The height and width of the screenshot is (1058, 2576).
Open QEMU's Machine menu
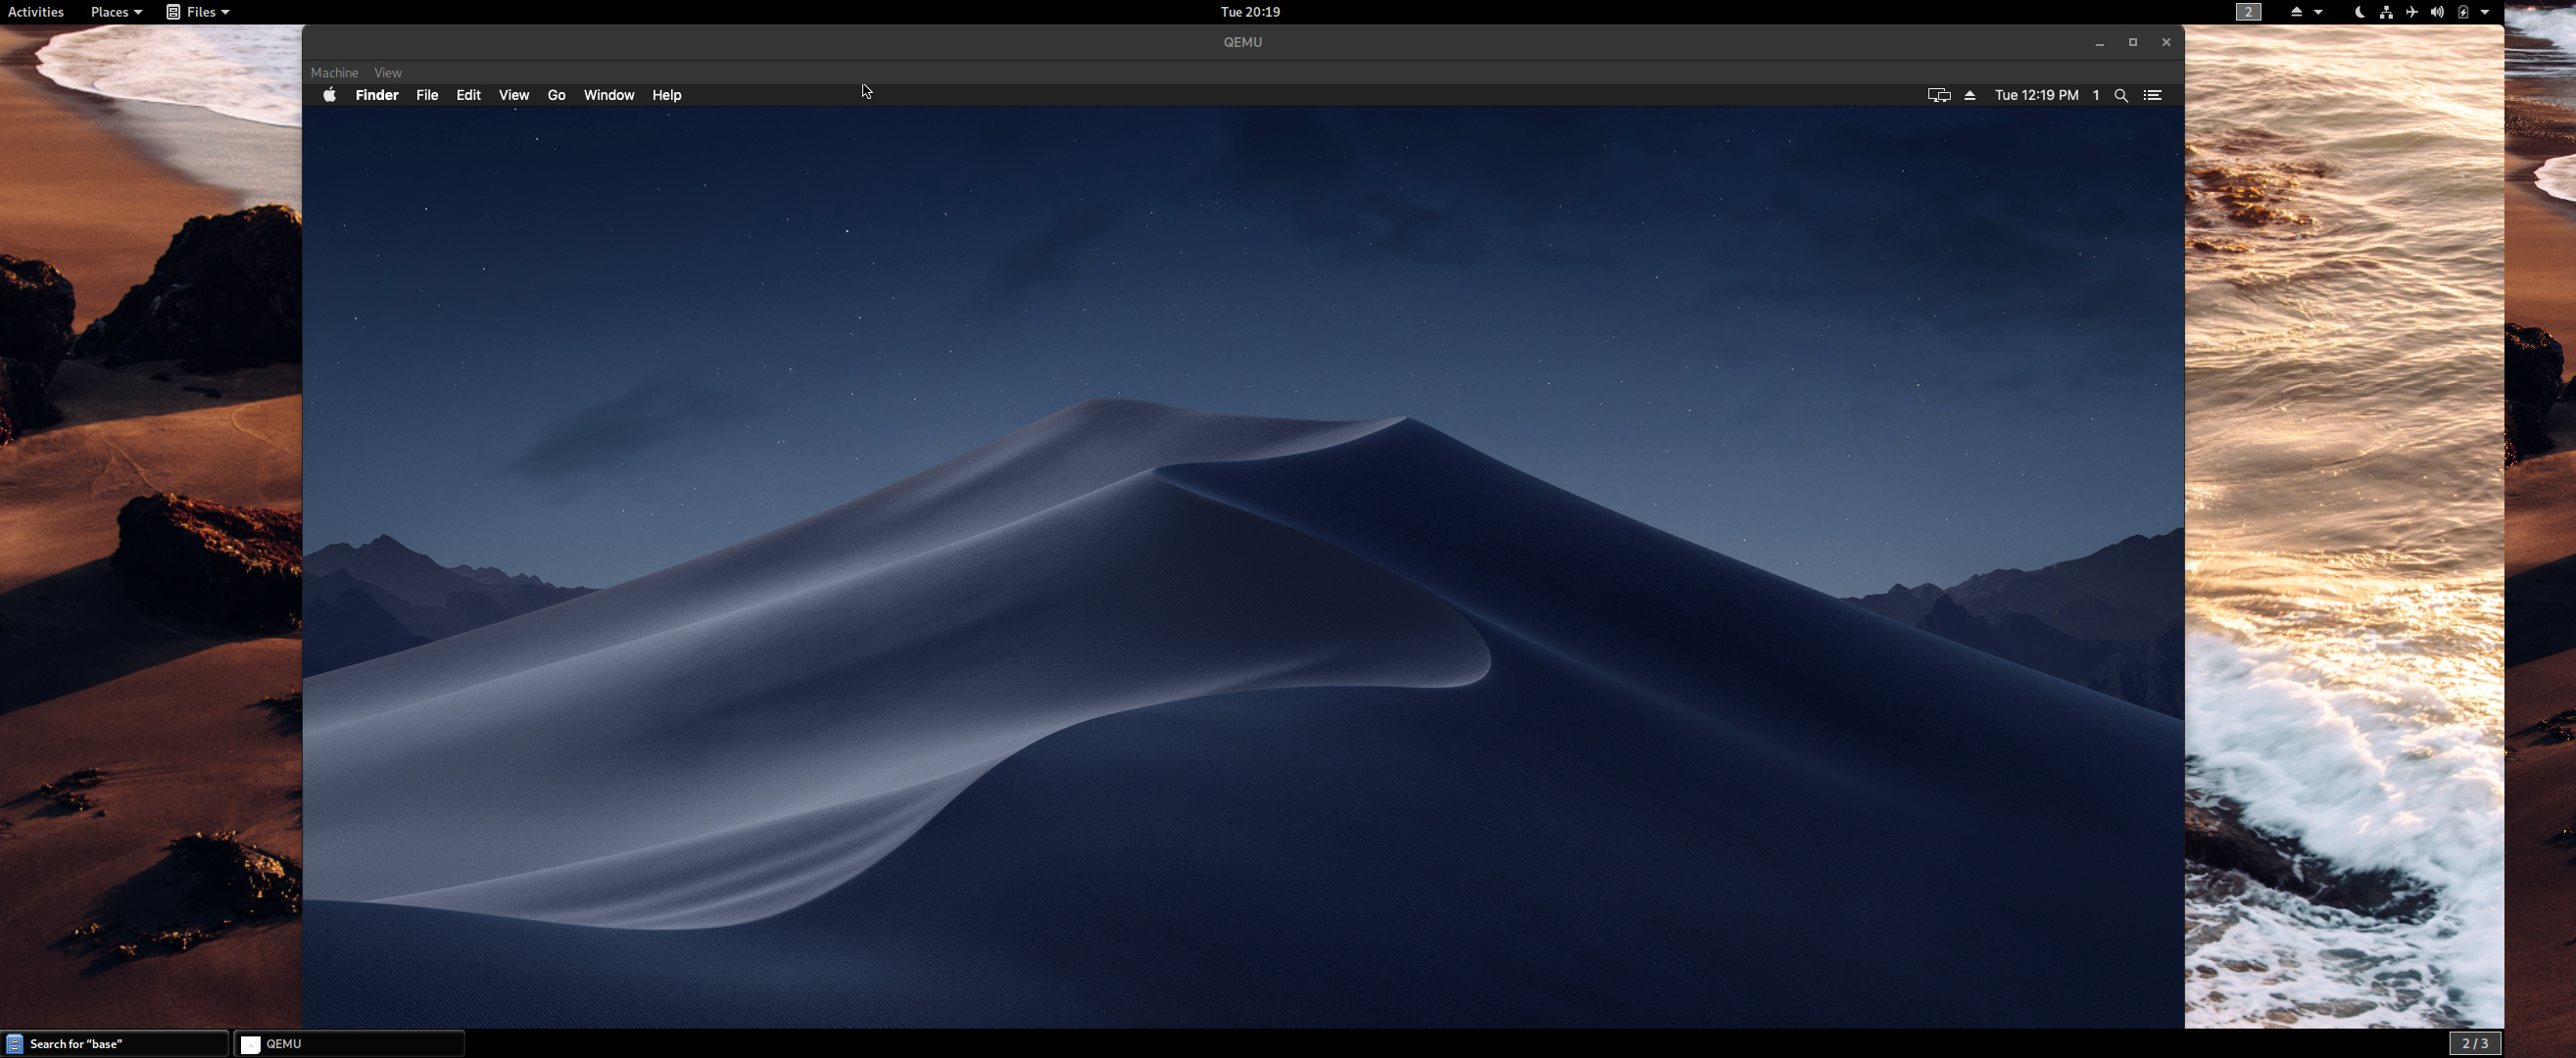(334, 73)
